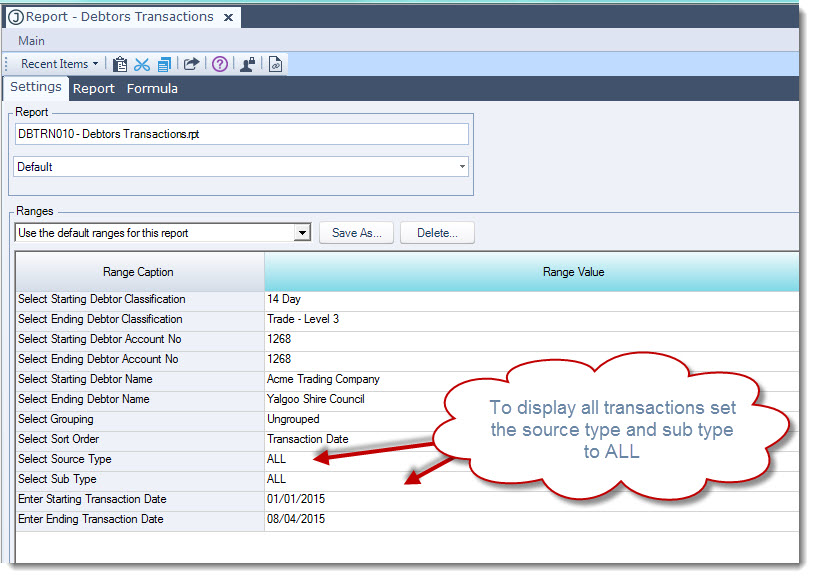Select 'Select Starting Debtor Name' caption

coord(140,380)
